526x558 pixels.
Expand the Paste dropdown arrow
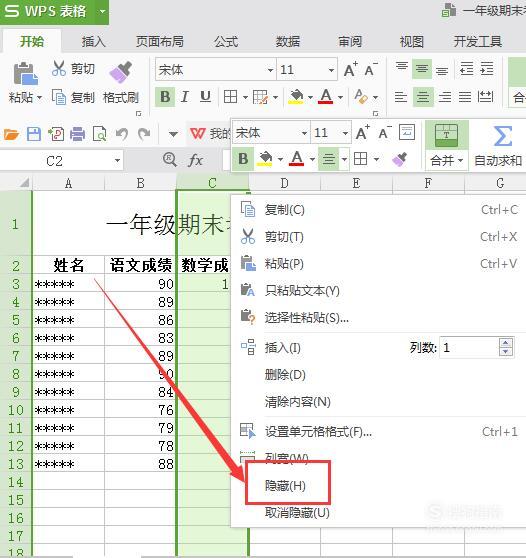click(39, 97)
